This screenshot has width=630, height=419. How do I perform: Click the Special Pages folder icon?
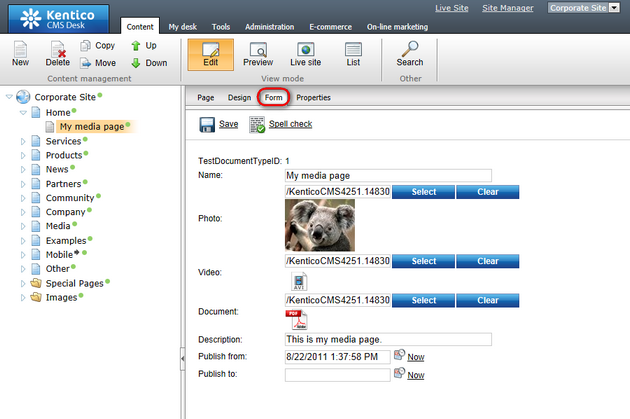36,283
